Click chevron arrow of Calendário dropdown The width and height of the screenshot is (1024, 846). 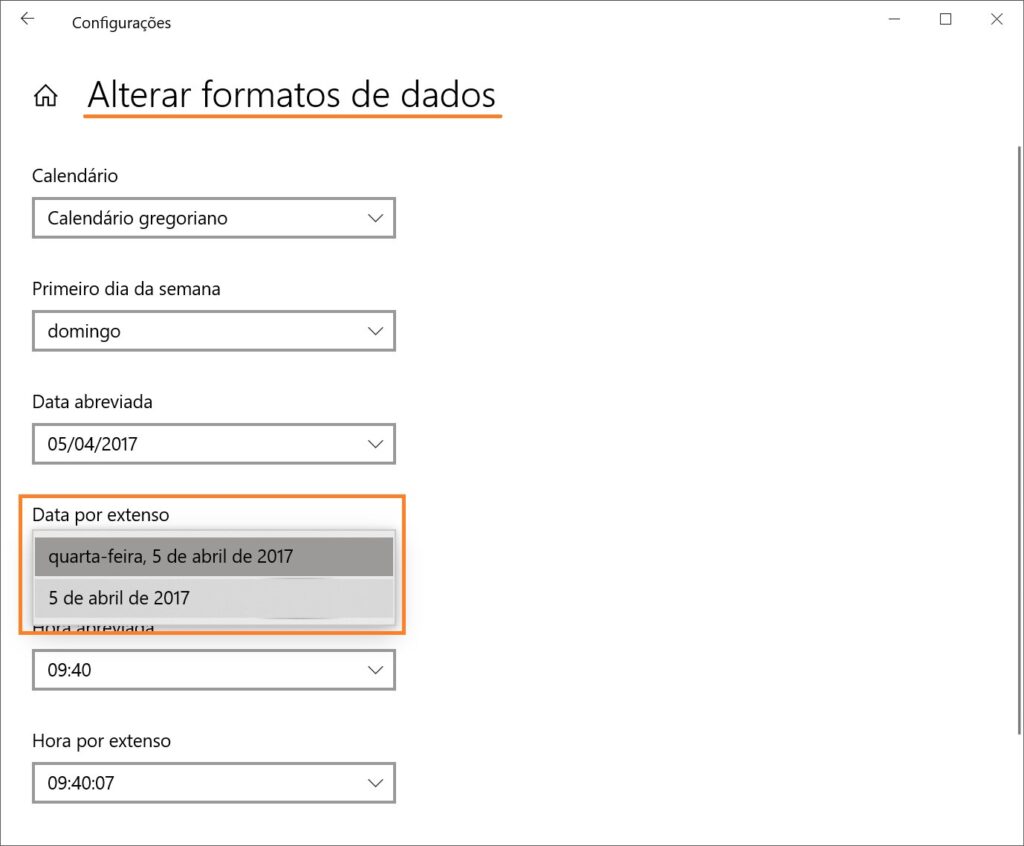375,218
